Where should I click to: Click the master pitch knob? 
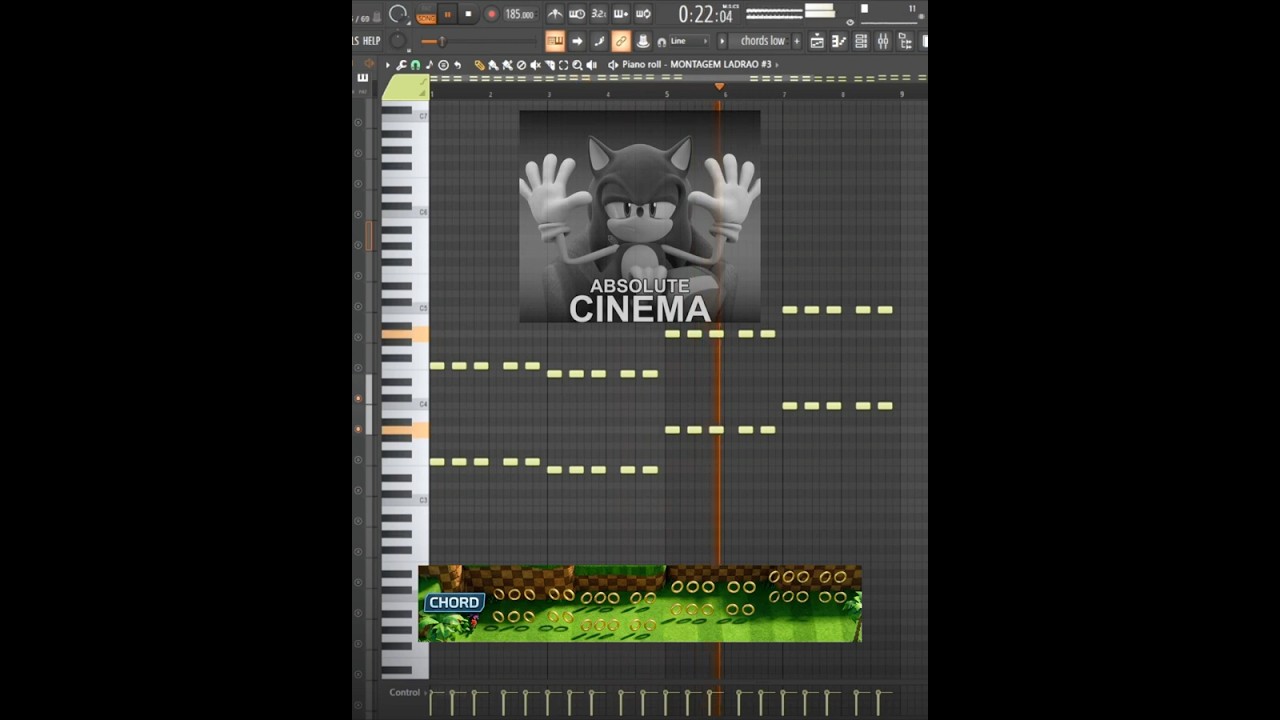(397, 41)
